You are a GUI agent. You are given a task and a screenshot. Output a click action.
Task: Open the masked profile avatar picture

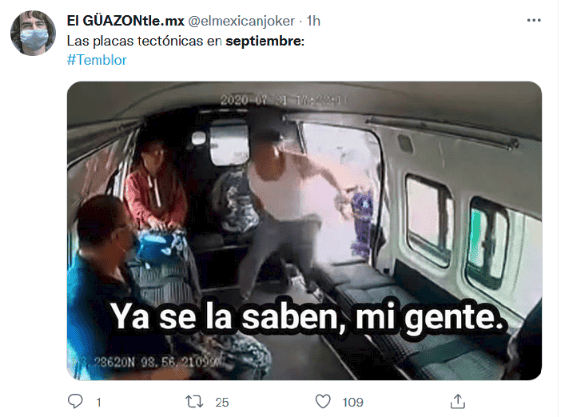pyautogui.click(x=33, y=33)
